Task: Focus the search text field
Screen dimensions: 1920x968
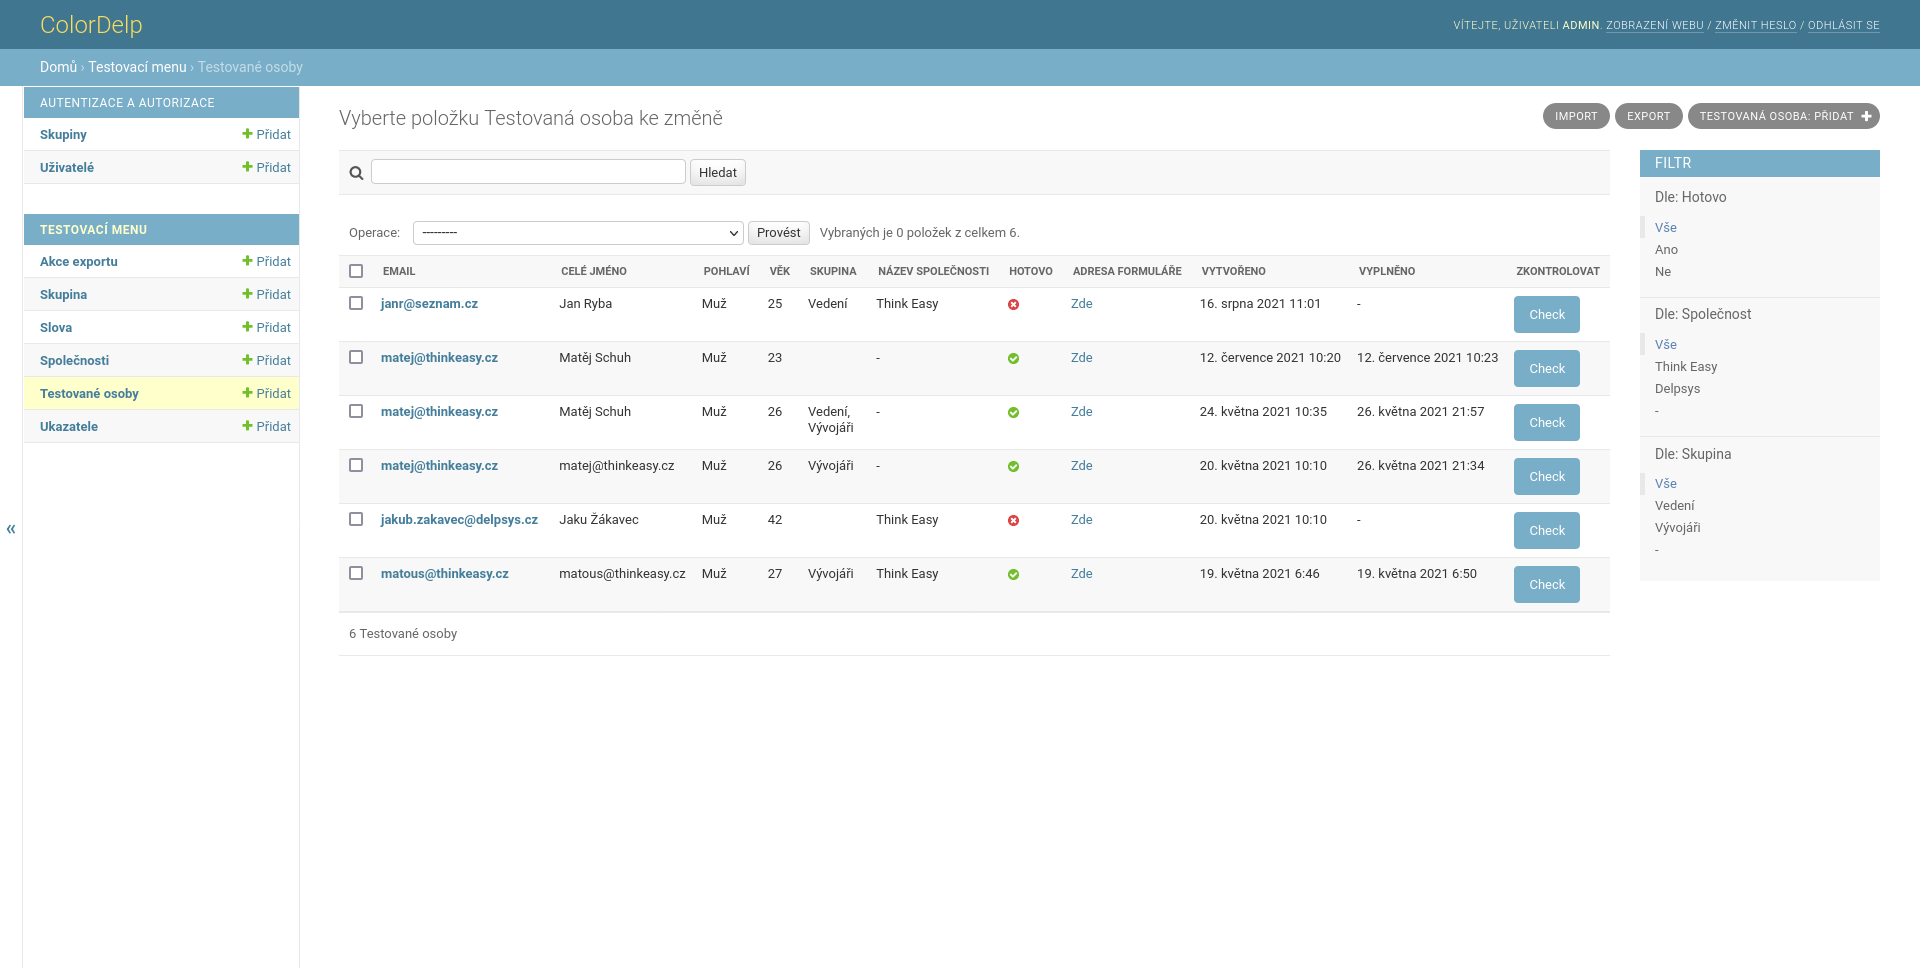Action: point(528,172)
